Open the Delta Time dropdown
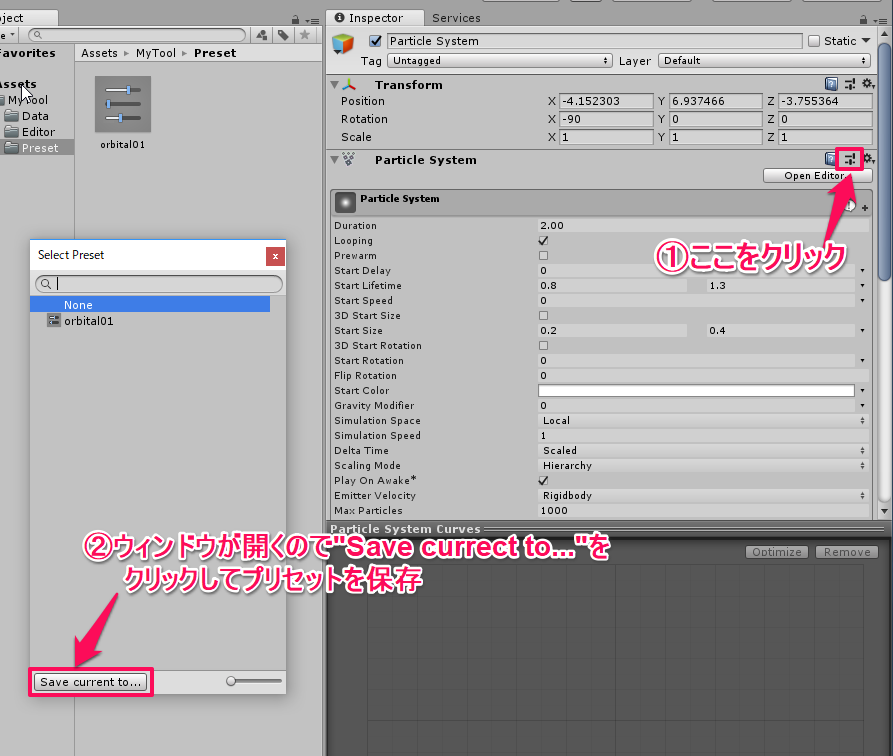 [x=703, y=450]
